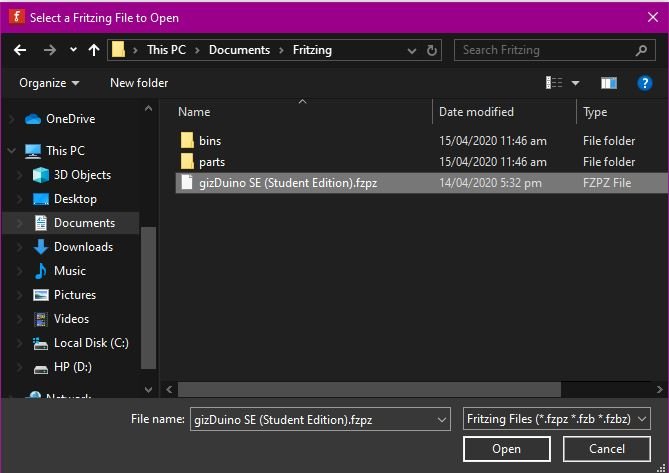Open the Fritzing Files type filter dropdown
This screenshot has height=473, width=669.
pos(557,419)
